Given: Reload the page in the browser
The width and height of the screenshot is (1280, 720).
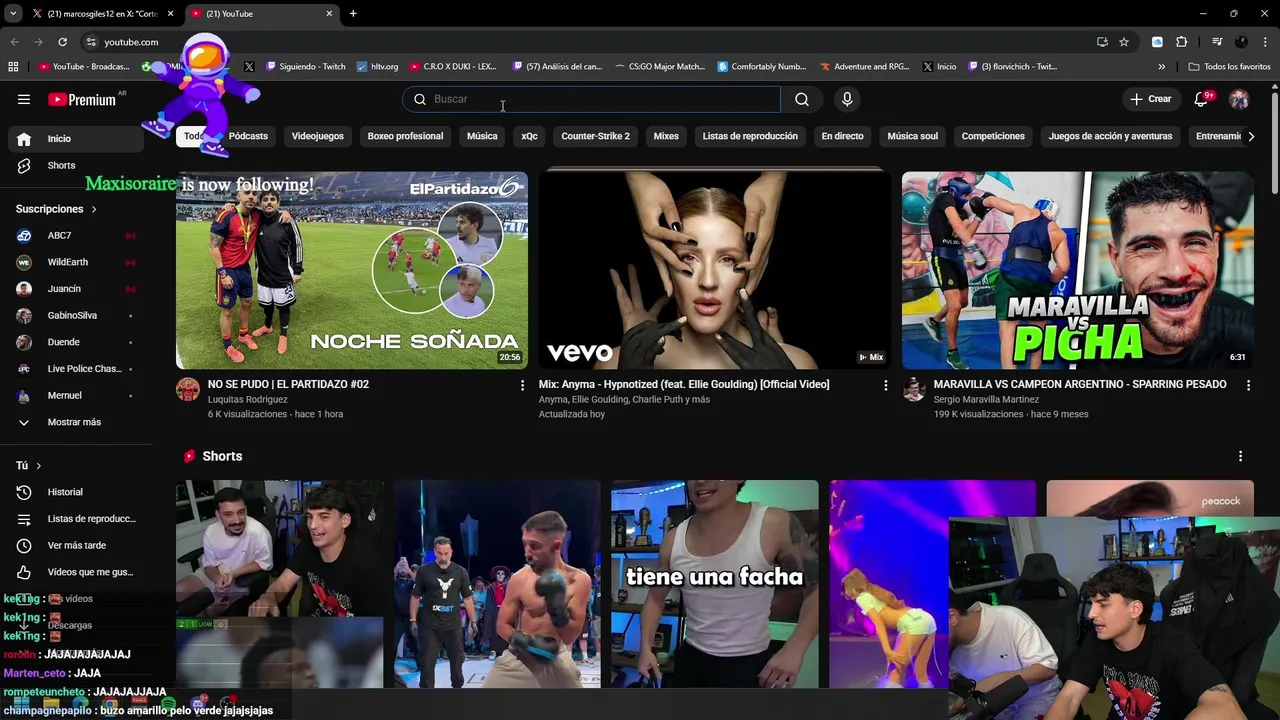Looking at the screenshot, I should click(x=62, y=42).
